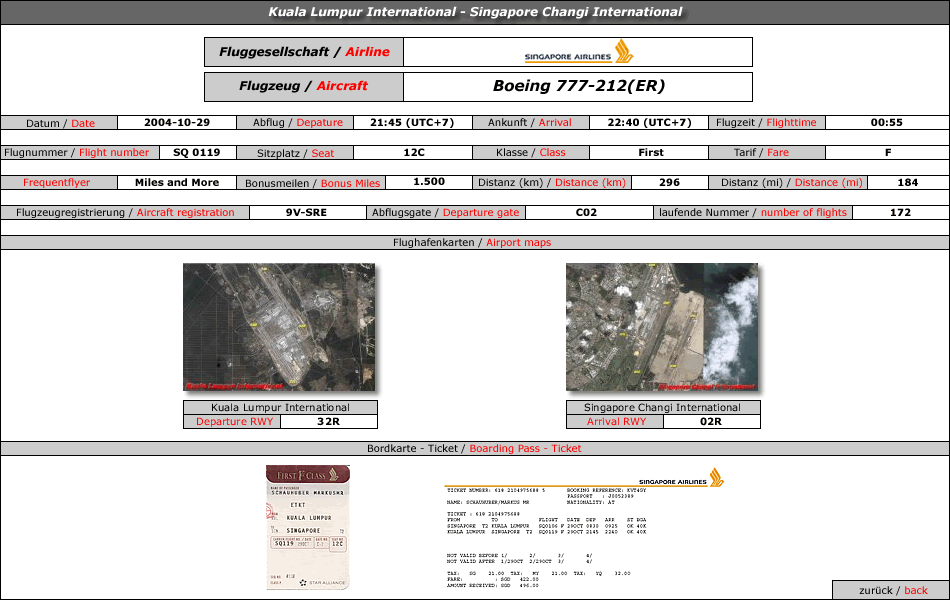Click the zurück / back button
This screenshot has width=950, height=600.
point(891,590)
